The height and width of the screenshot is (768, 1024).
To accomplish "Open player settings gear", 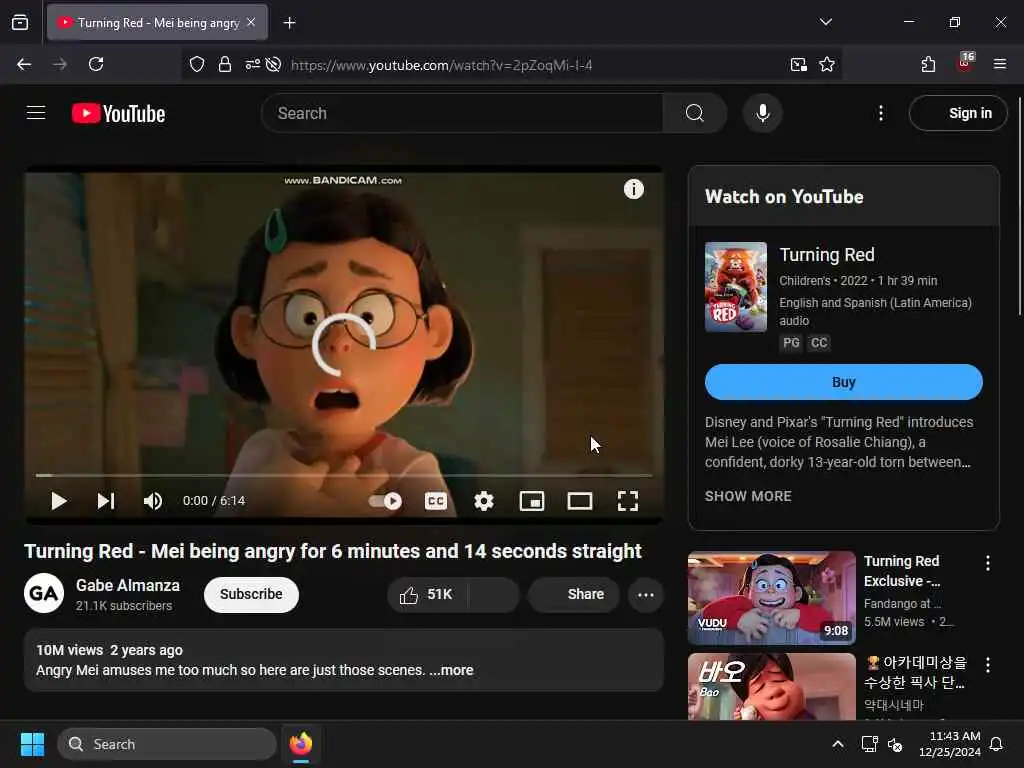I will pos(484,501).
